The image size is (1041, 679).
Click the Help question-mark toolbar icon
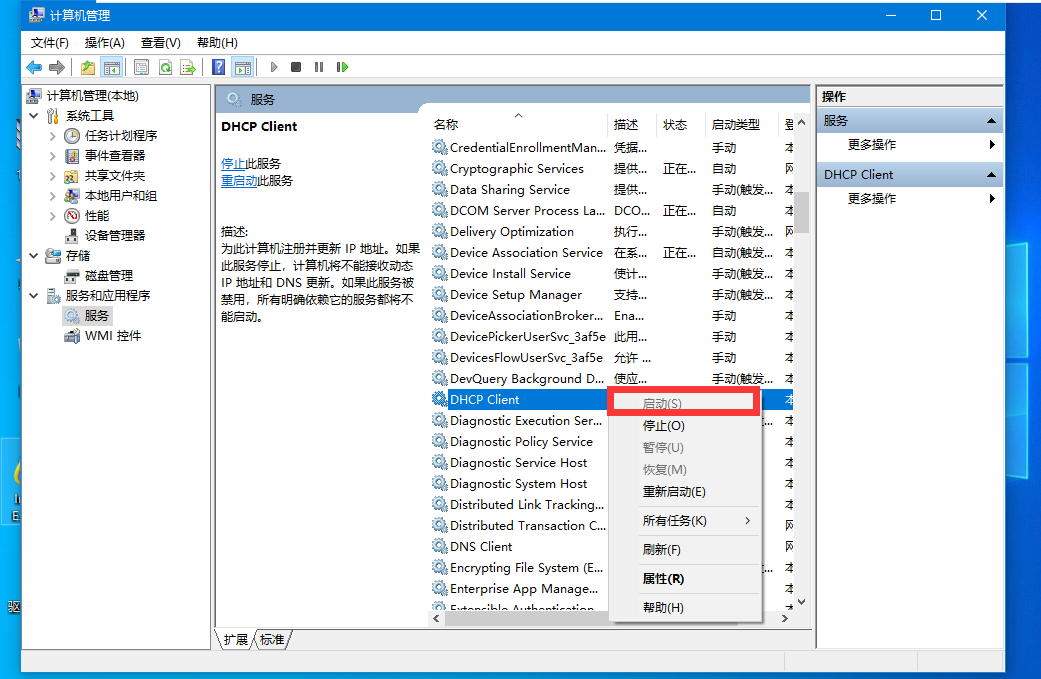coord(217,67)
